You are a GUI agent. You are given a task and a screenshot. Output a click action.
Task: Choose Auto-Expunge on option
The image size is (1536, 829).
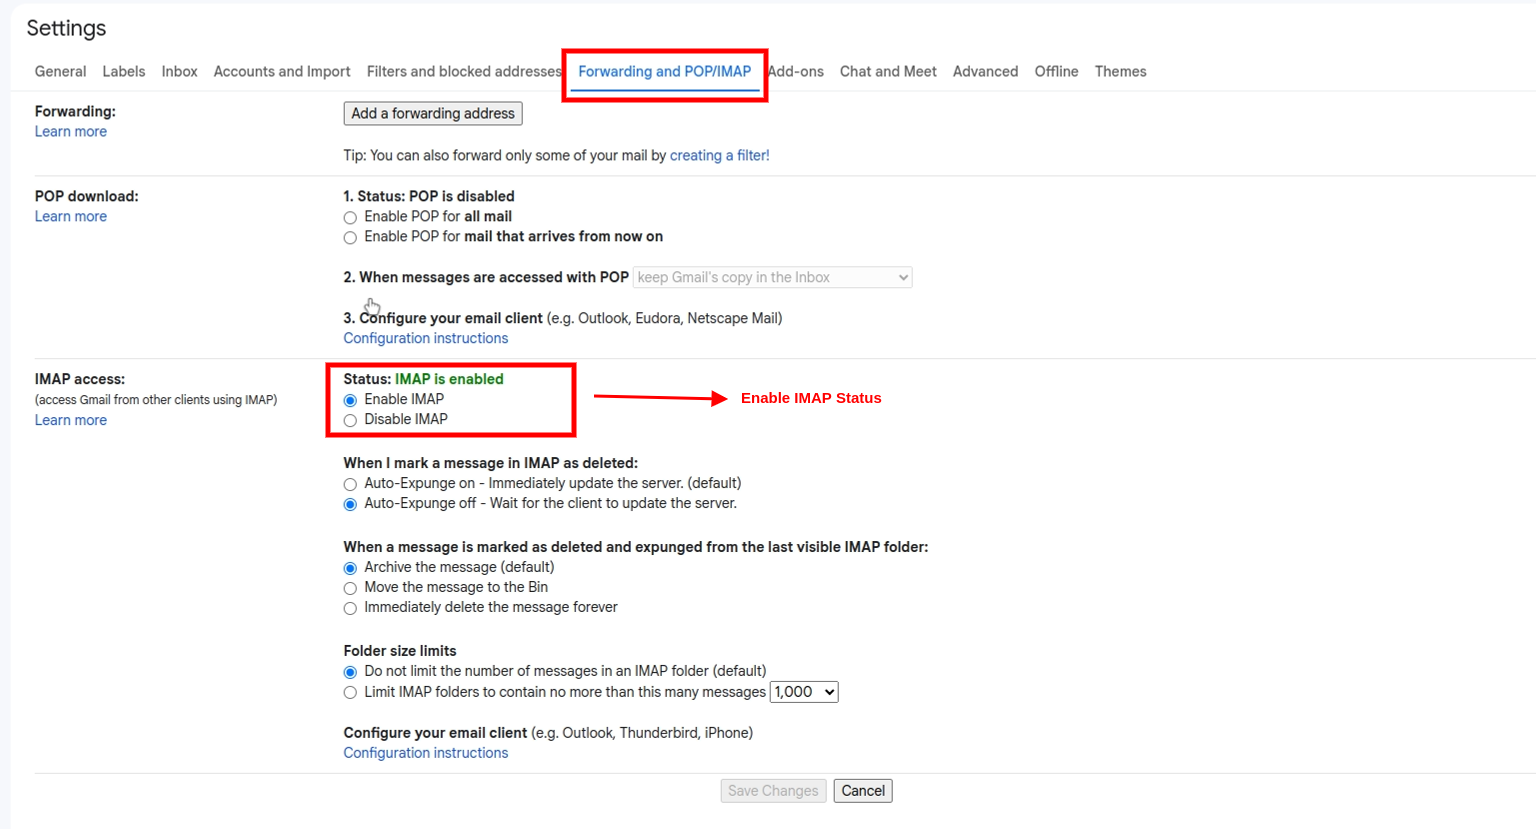(x=350, y=484)
